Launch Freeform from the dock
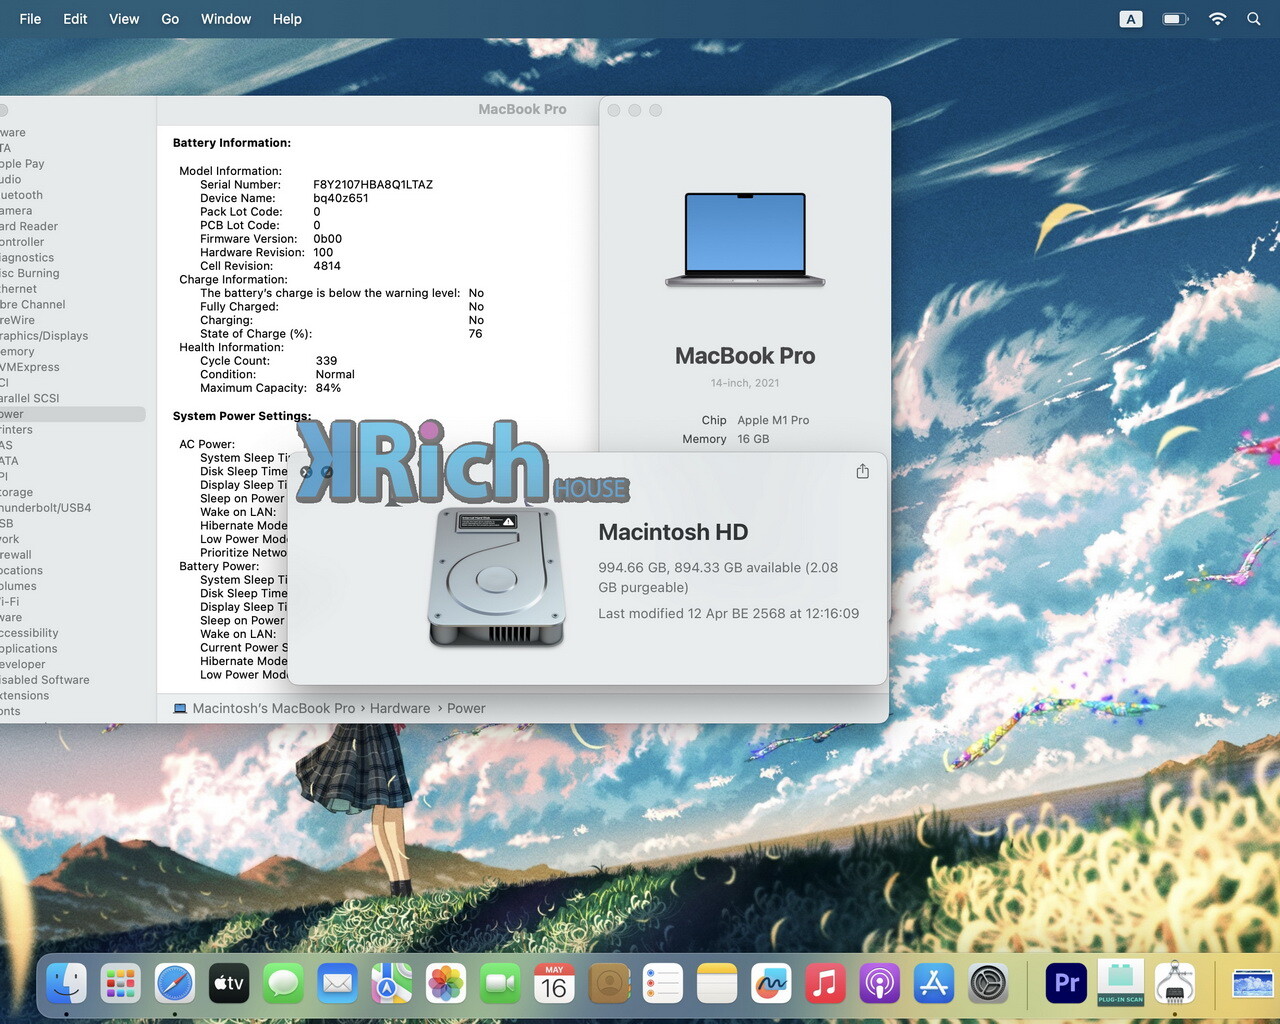 [x=771, y=984]
